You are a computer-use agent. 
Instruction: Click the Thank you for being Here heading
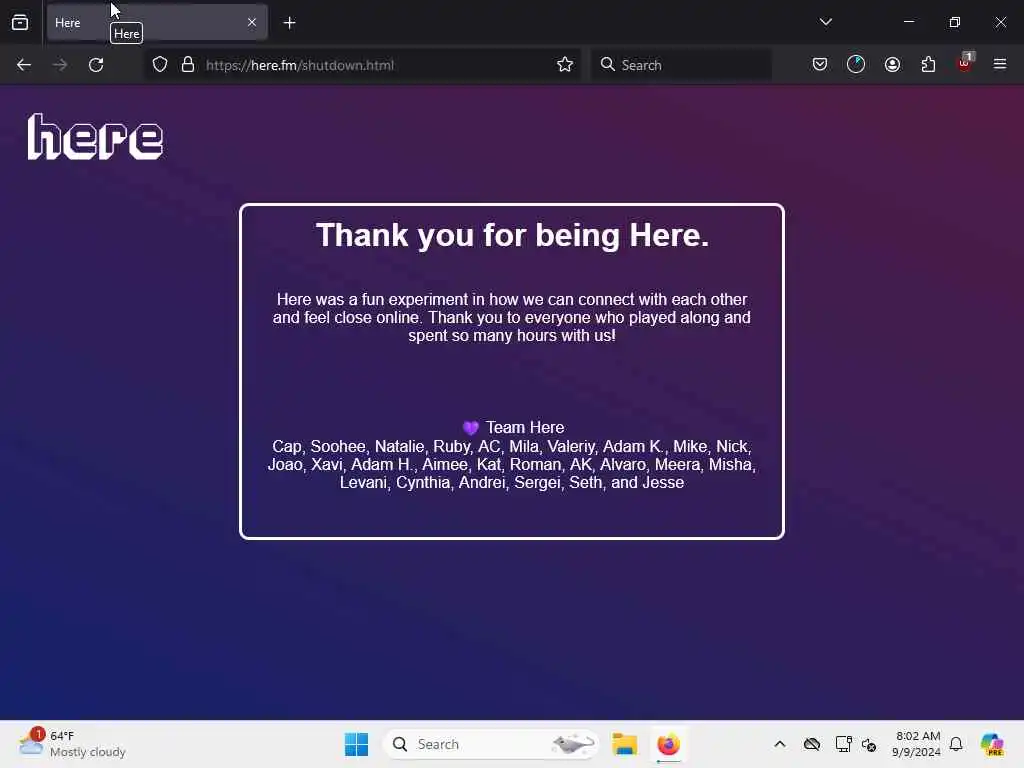(512, 235)
